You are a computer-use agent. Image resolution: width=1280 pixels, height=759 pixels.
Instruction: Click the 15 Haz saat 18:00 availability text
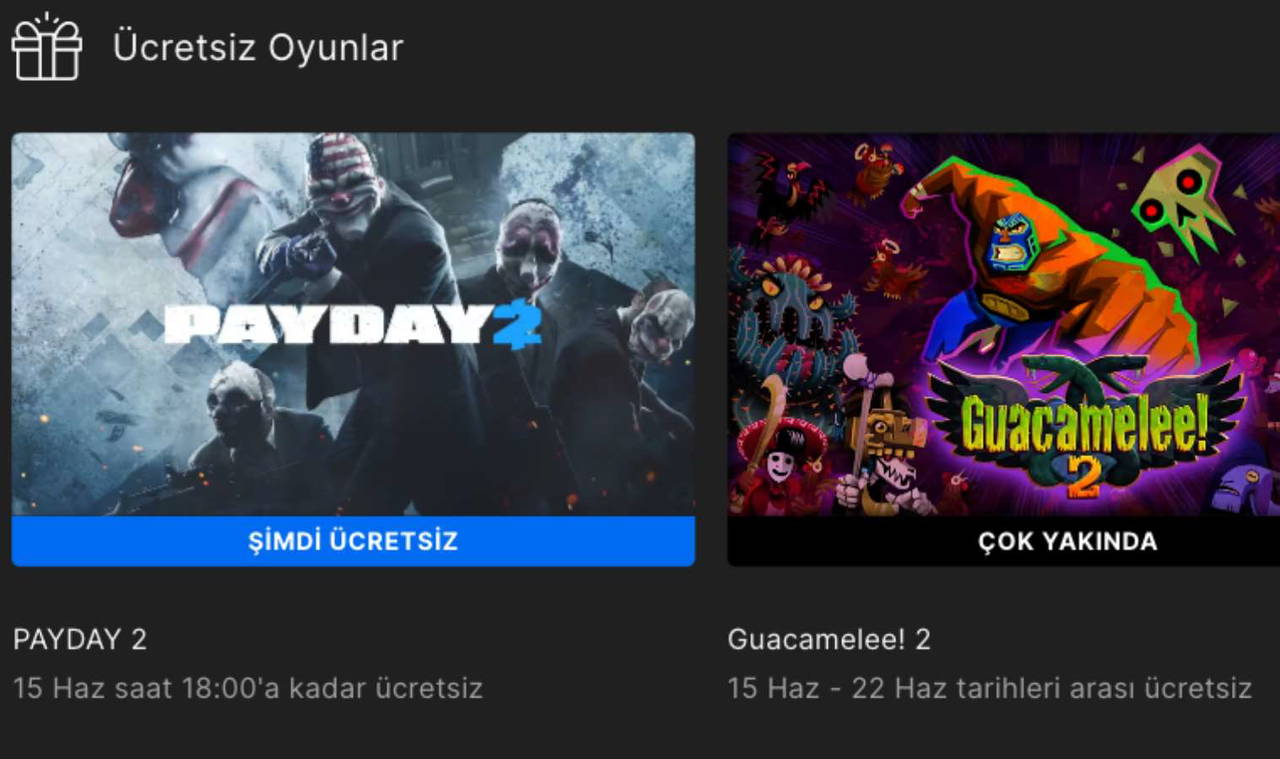coord(248,688)
